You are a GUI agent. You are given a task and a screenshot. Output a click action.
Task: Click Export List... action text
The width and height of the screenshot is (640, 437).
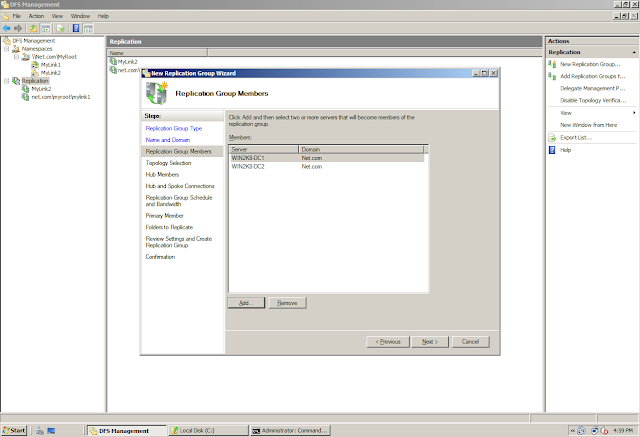[x=576, y=138]
